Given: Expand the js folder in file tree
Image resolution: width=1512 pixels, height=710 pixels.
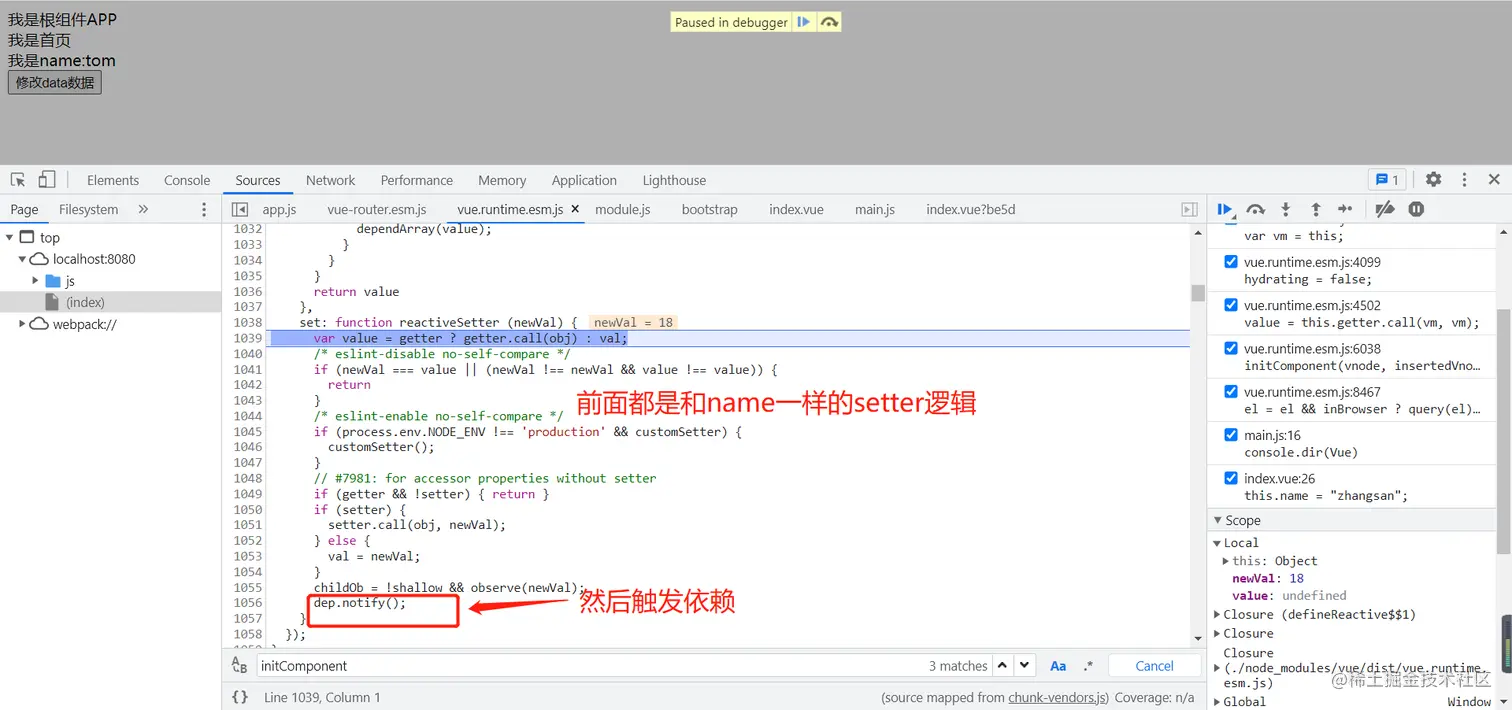Looking at the screenshot, I should click(x=35, y=281).
